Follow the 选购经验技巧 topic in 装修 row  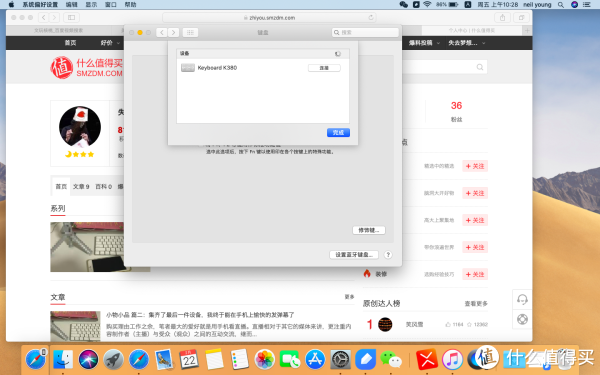coord(475,274)
